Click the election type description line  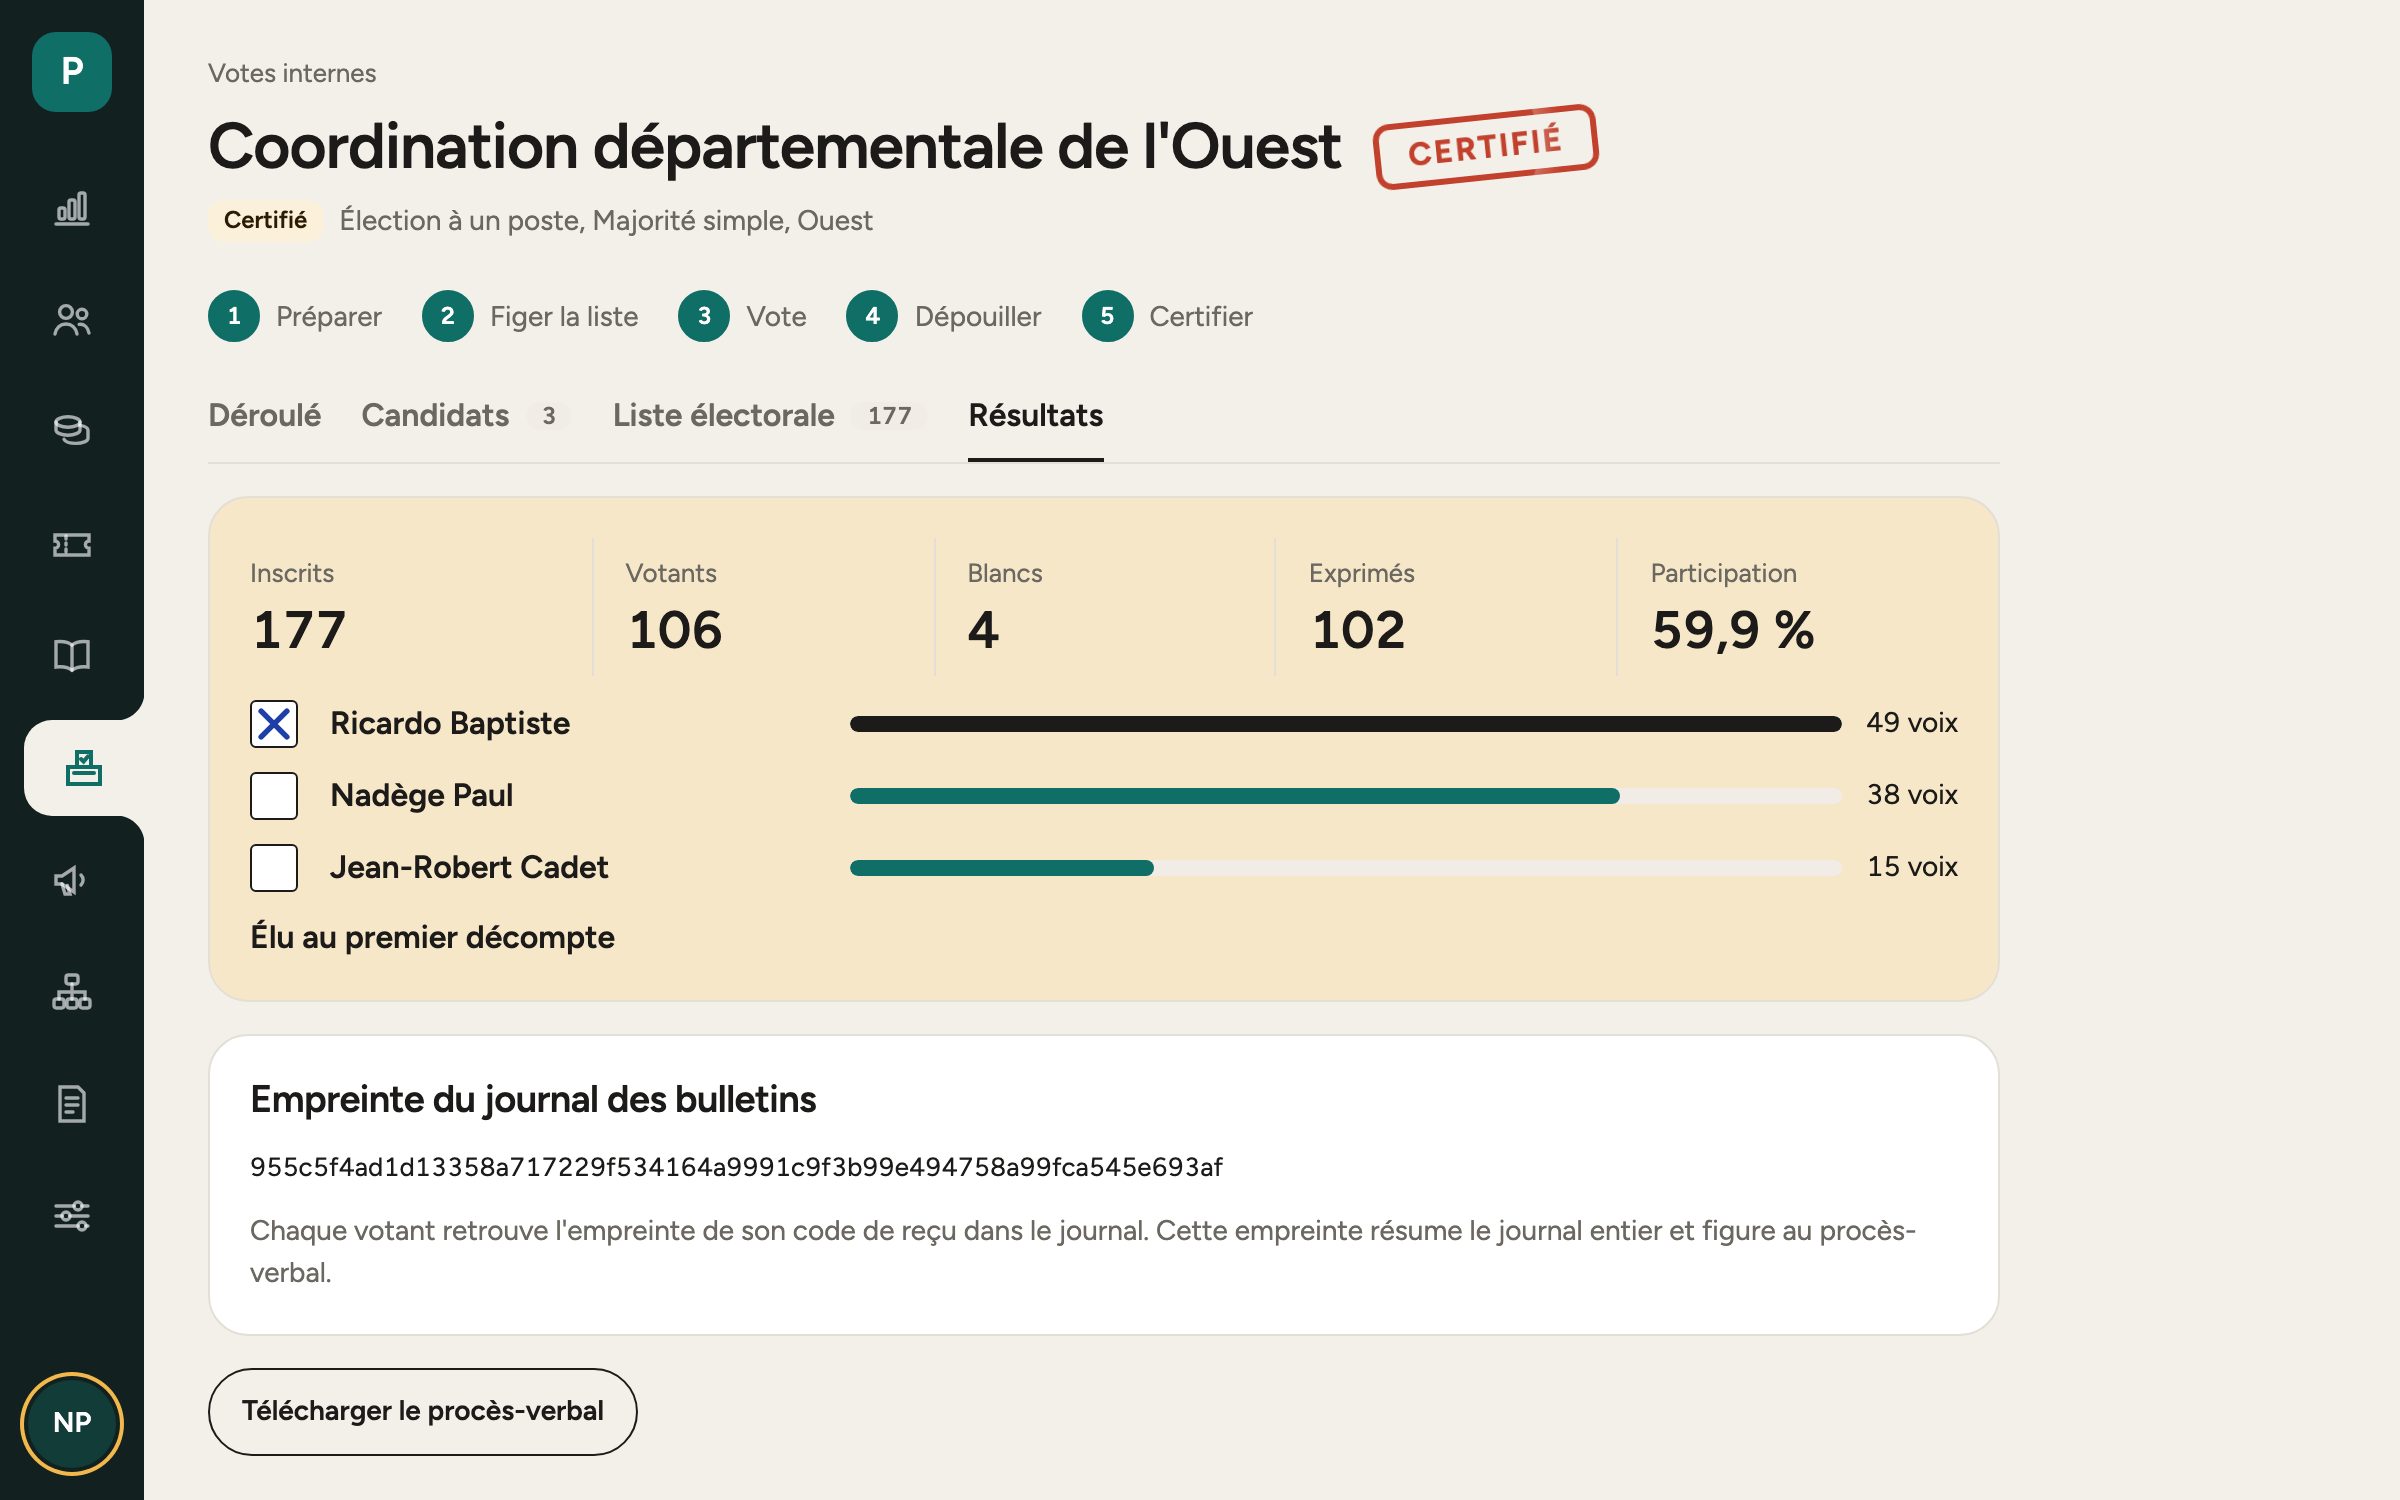[606, 220]
